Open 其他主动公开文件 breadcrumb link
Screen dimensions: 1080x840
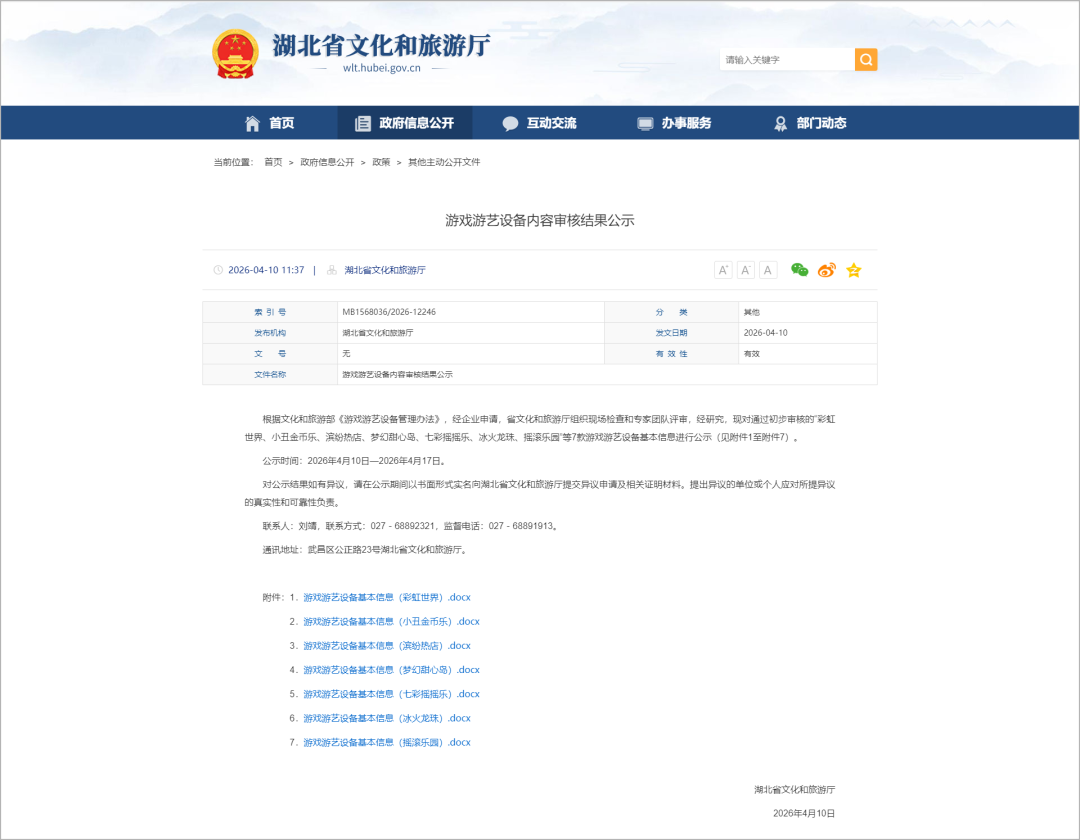click(444, 162)
